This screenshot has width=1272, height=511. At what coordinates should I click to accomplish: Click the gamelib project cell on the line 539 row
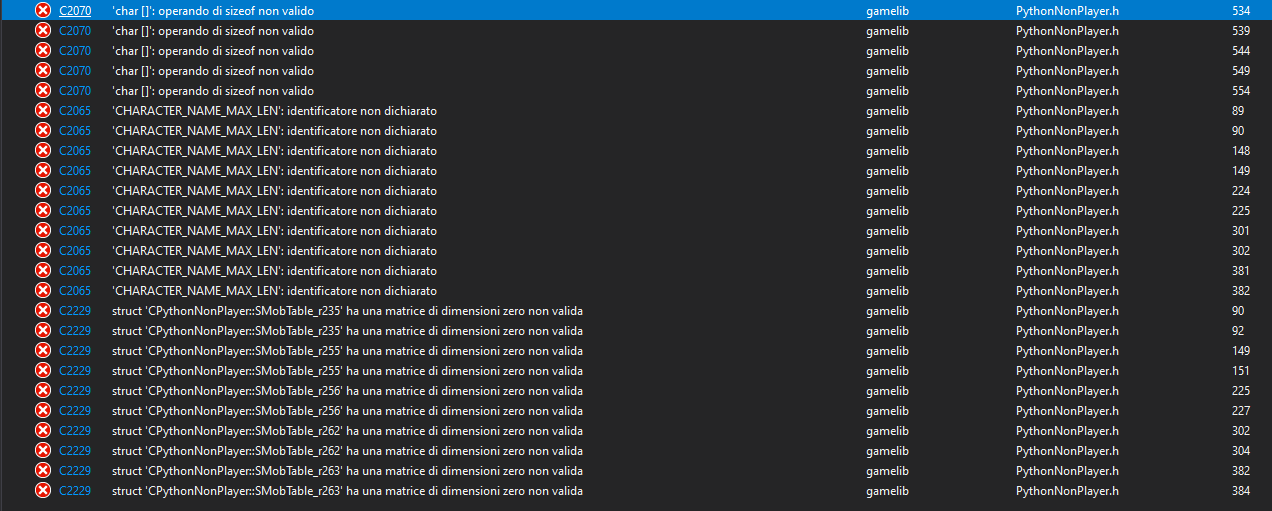(x=887, y=30)
